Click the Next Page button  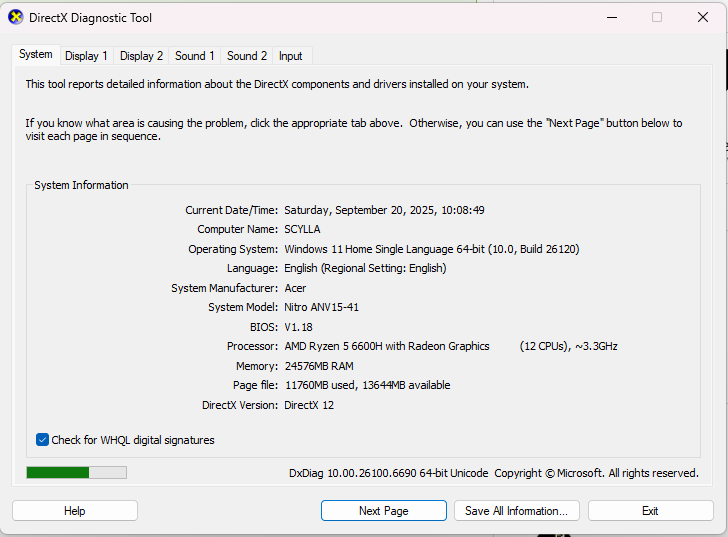tap(384, 511)
